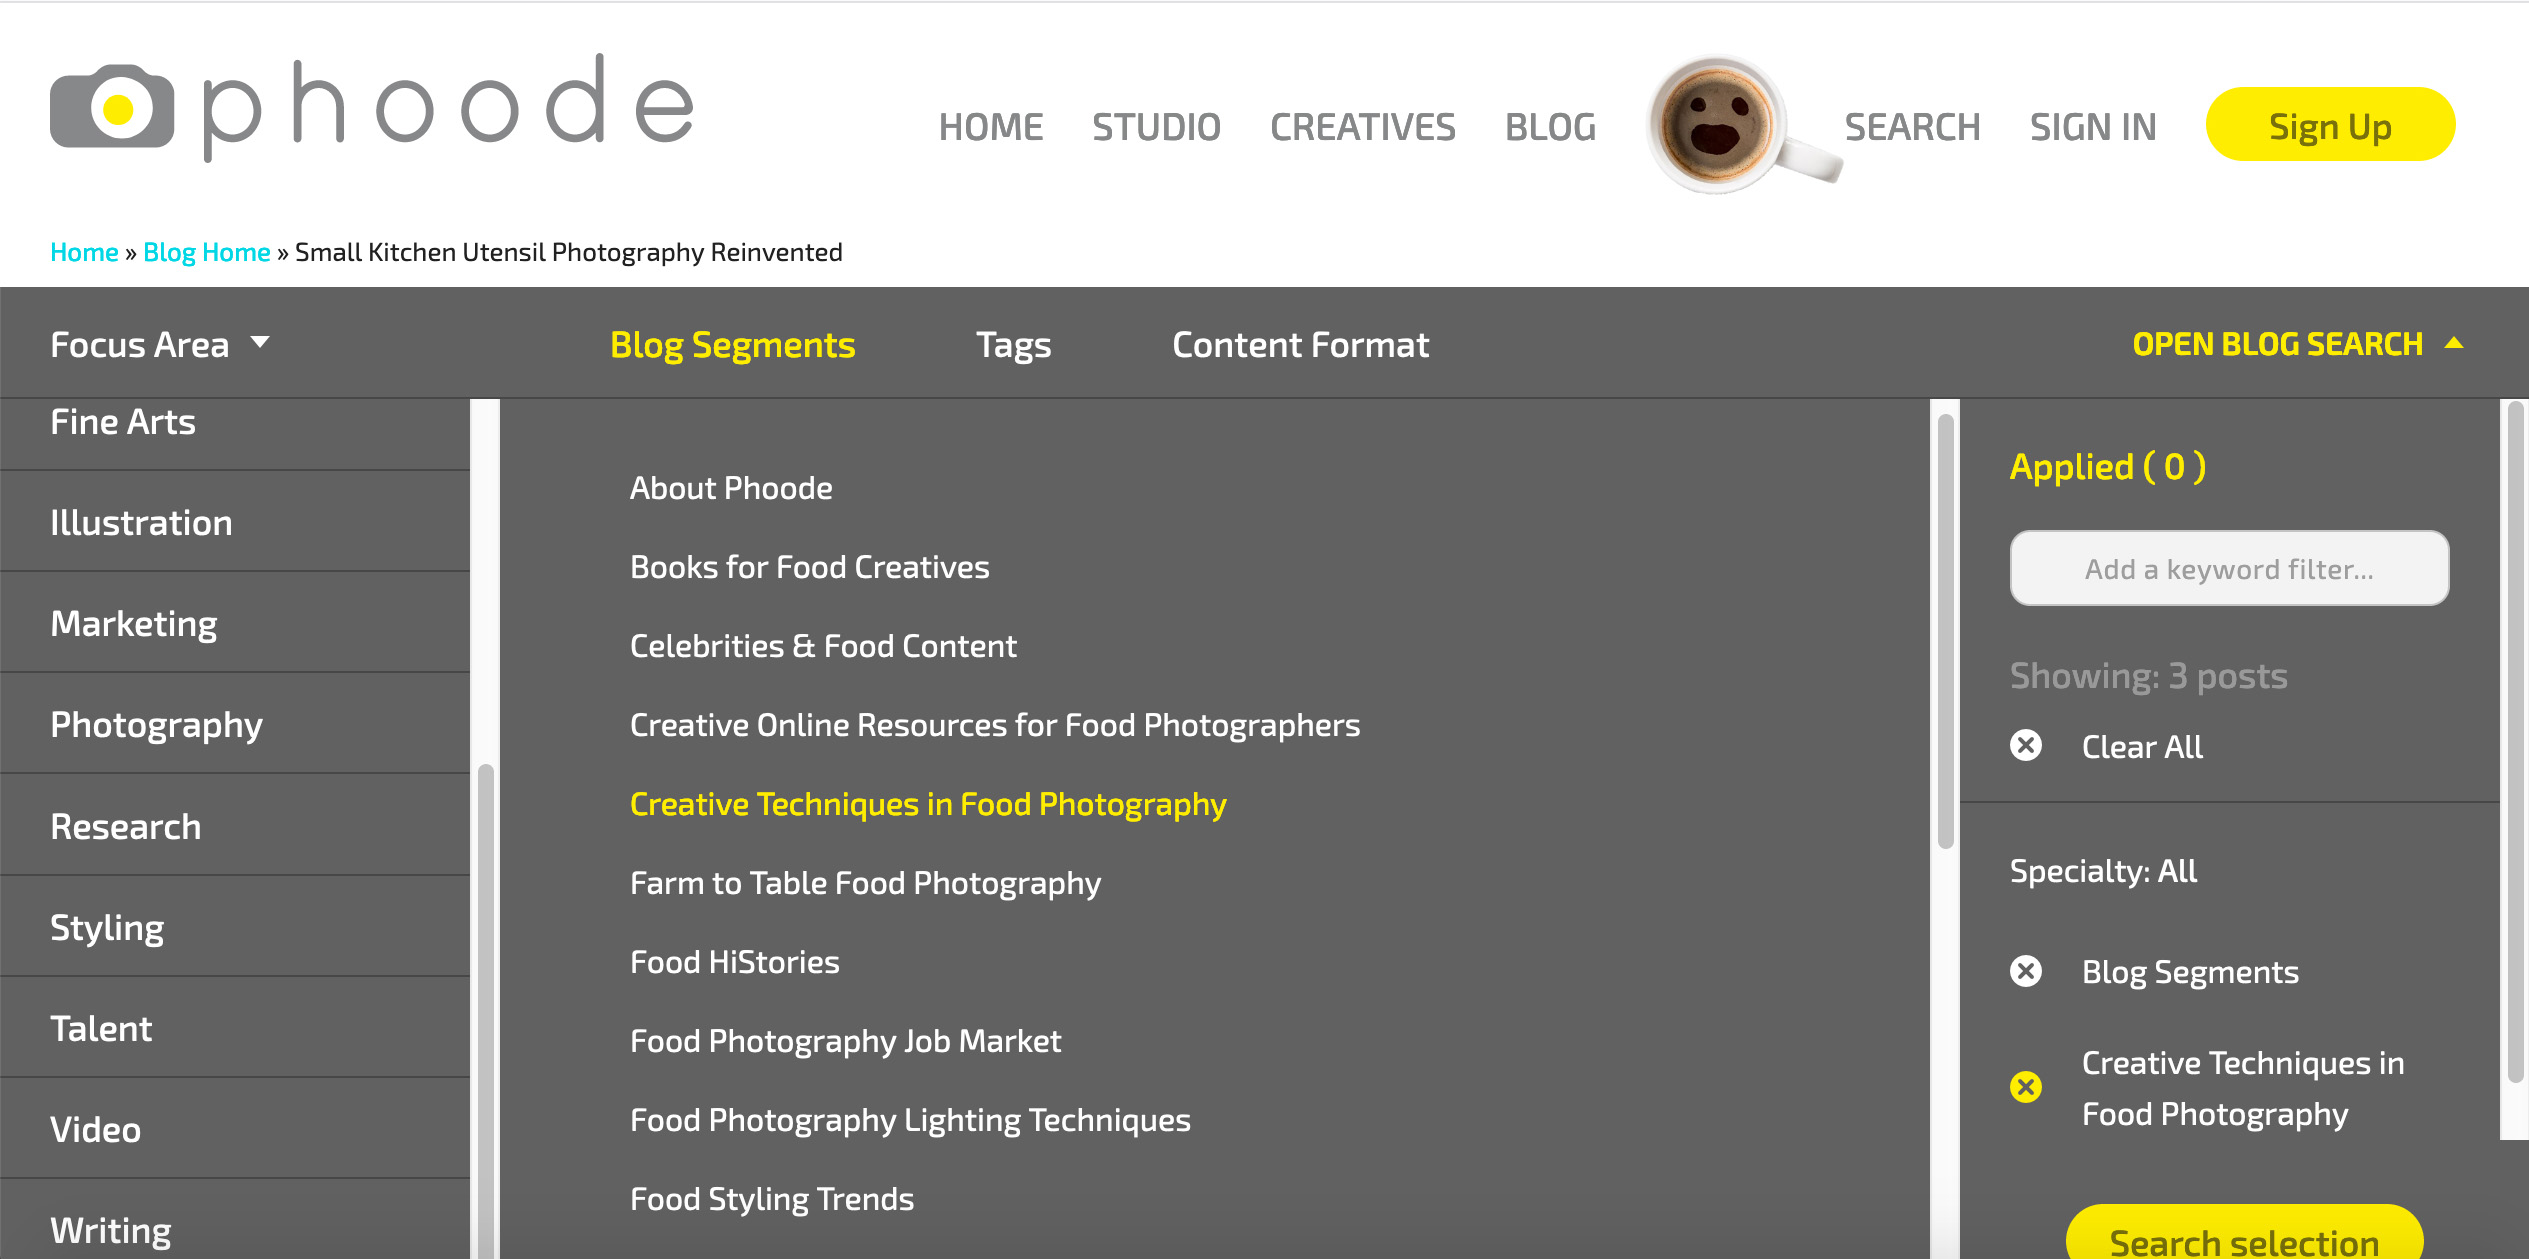
Task: Select Styling focus area
Action: (235, 927)
